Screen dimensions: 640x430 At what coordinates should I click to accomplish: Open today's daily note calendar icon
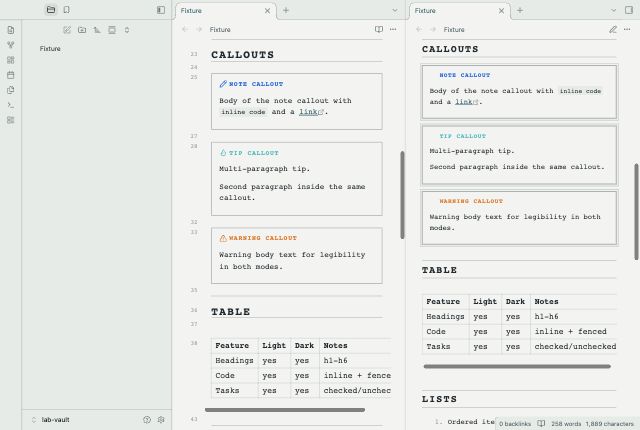click(11, 75)
